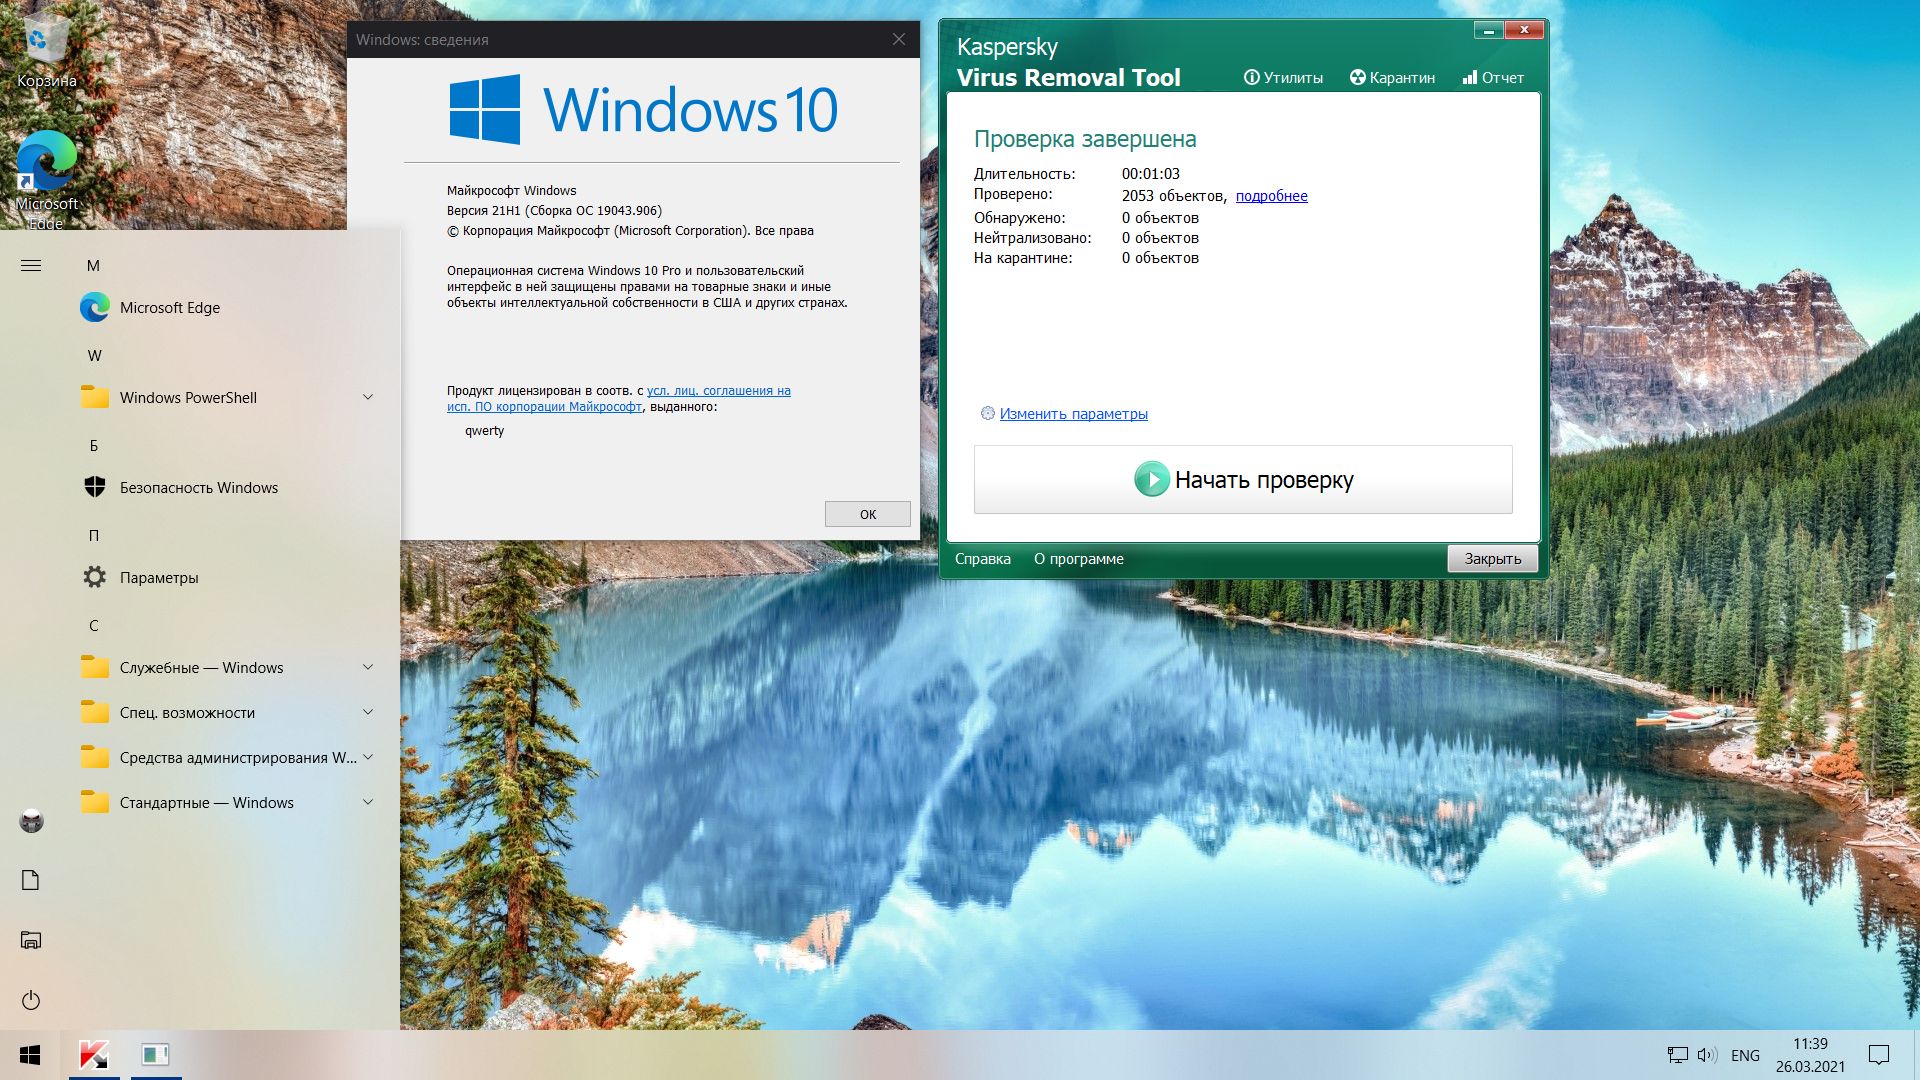
Task: Click the ENG language indicator in tray
Action: pos(1745,1055)
